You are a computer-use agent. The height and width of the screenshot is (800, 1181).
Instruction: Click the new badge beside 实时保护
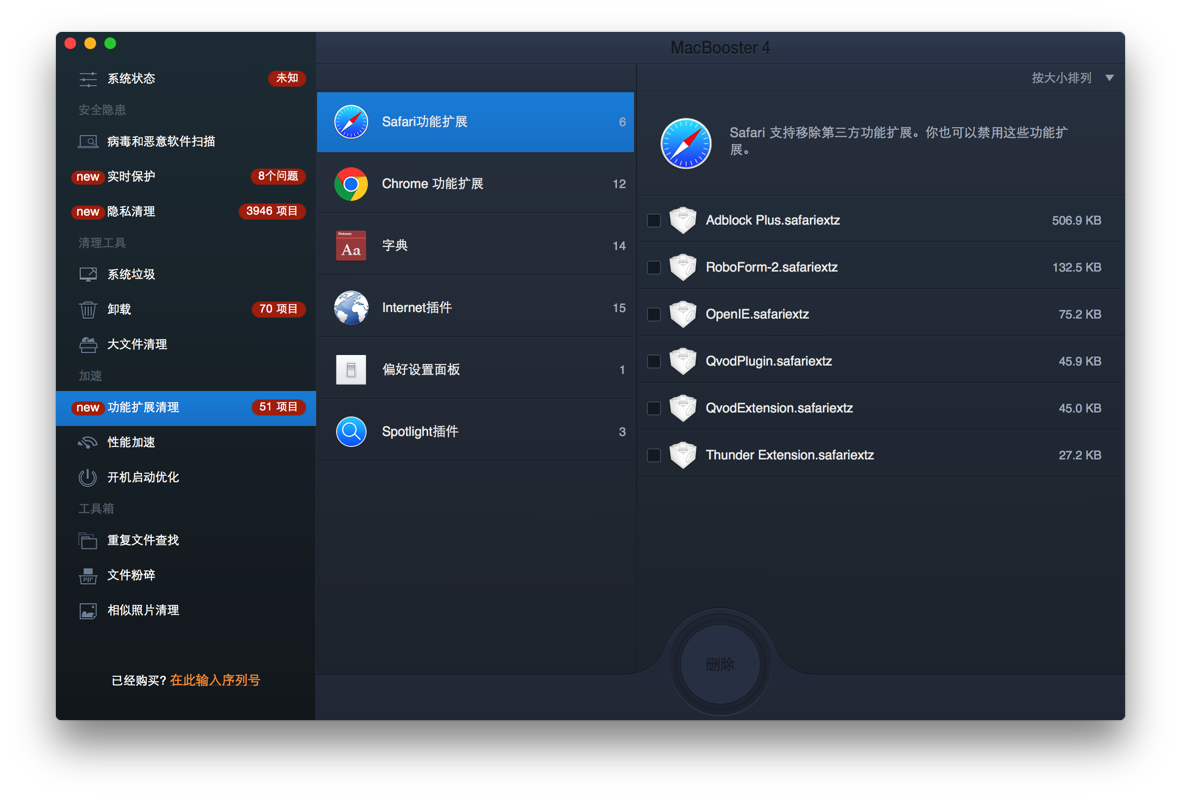click(x=87, y=176)
